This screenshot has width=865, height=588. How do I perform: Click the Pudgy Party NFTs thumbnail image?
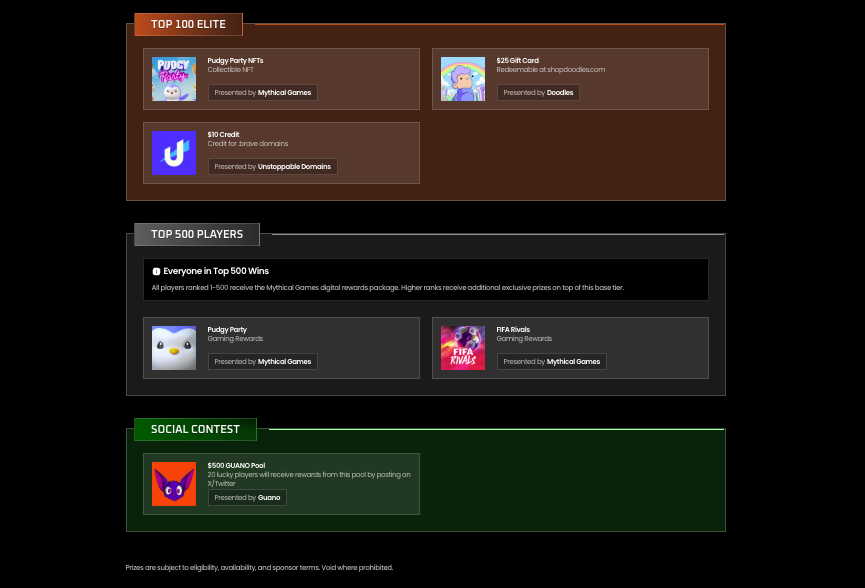click(x=174, y=79)
